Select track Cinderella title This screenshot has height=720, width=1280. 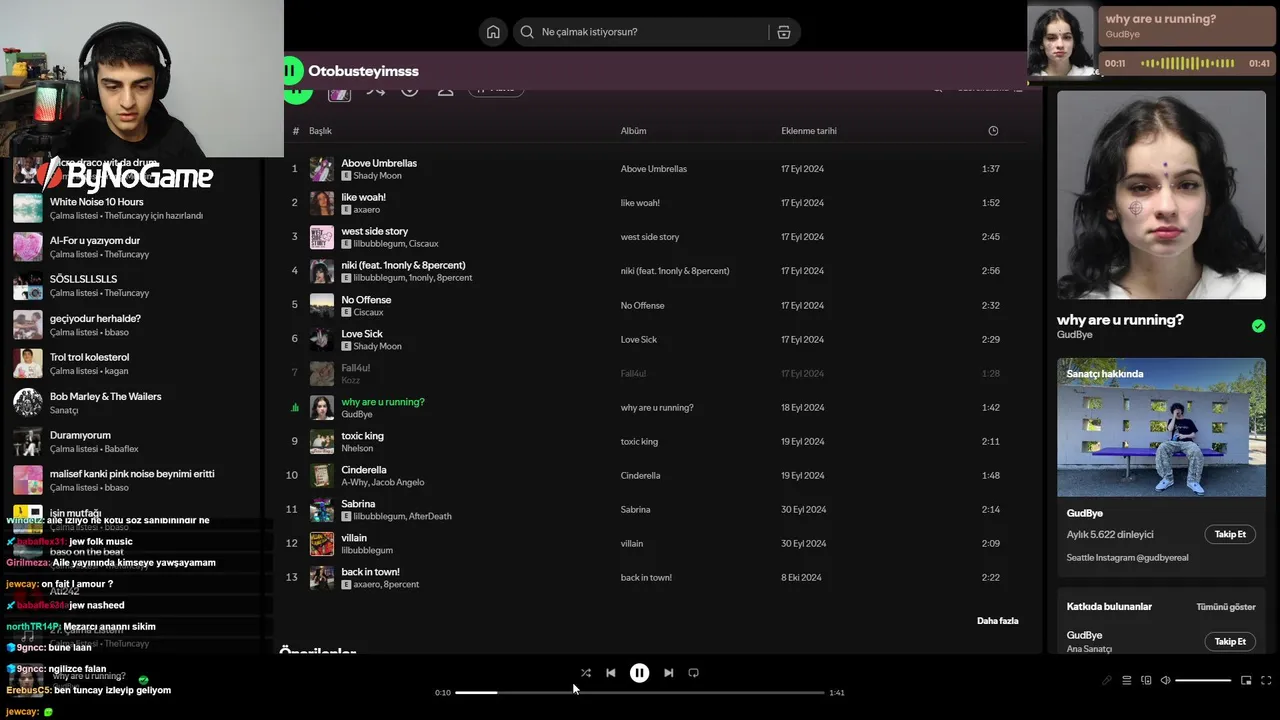coord(364,470)
